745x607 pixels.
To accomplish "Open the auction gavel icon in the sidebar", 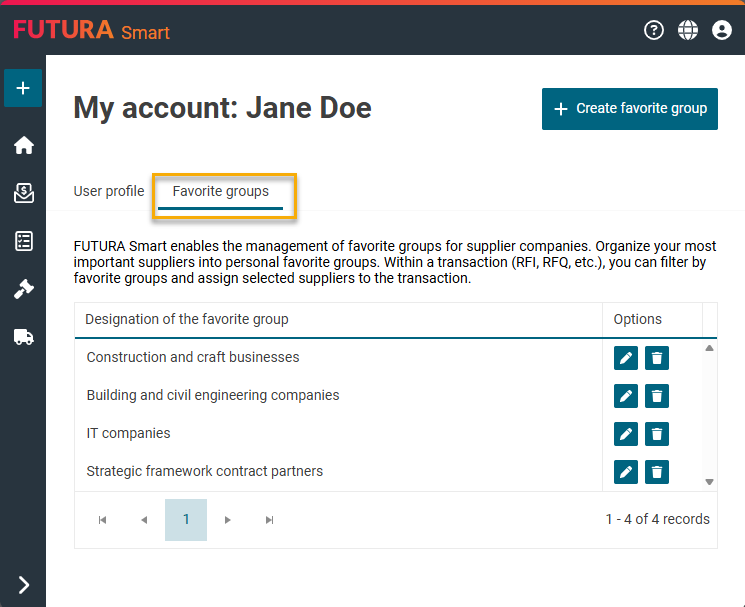I will pyautogui.click(x=23, y=289).
